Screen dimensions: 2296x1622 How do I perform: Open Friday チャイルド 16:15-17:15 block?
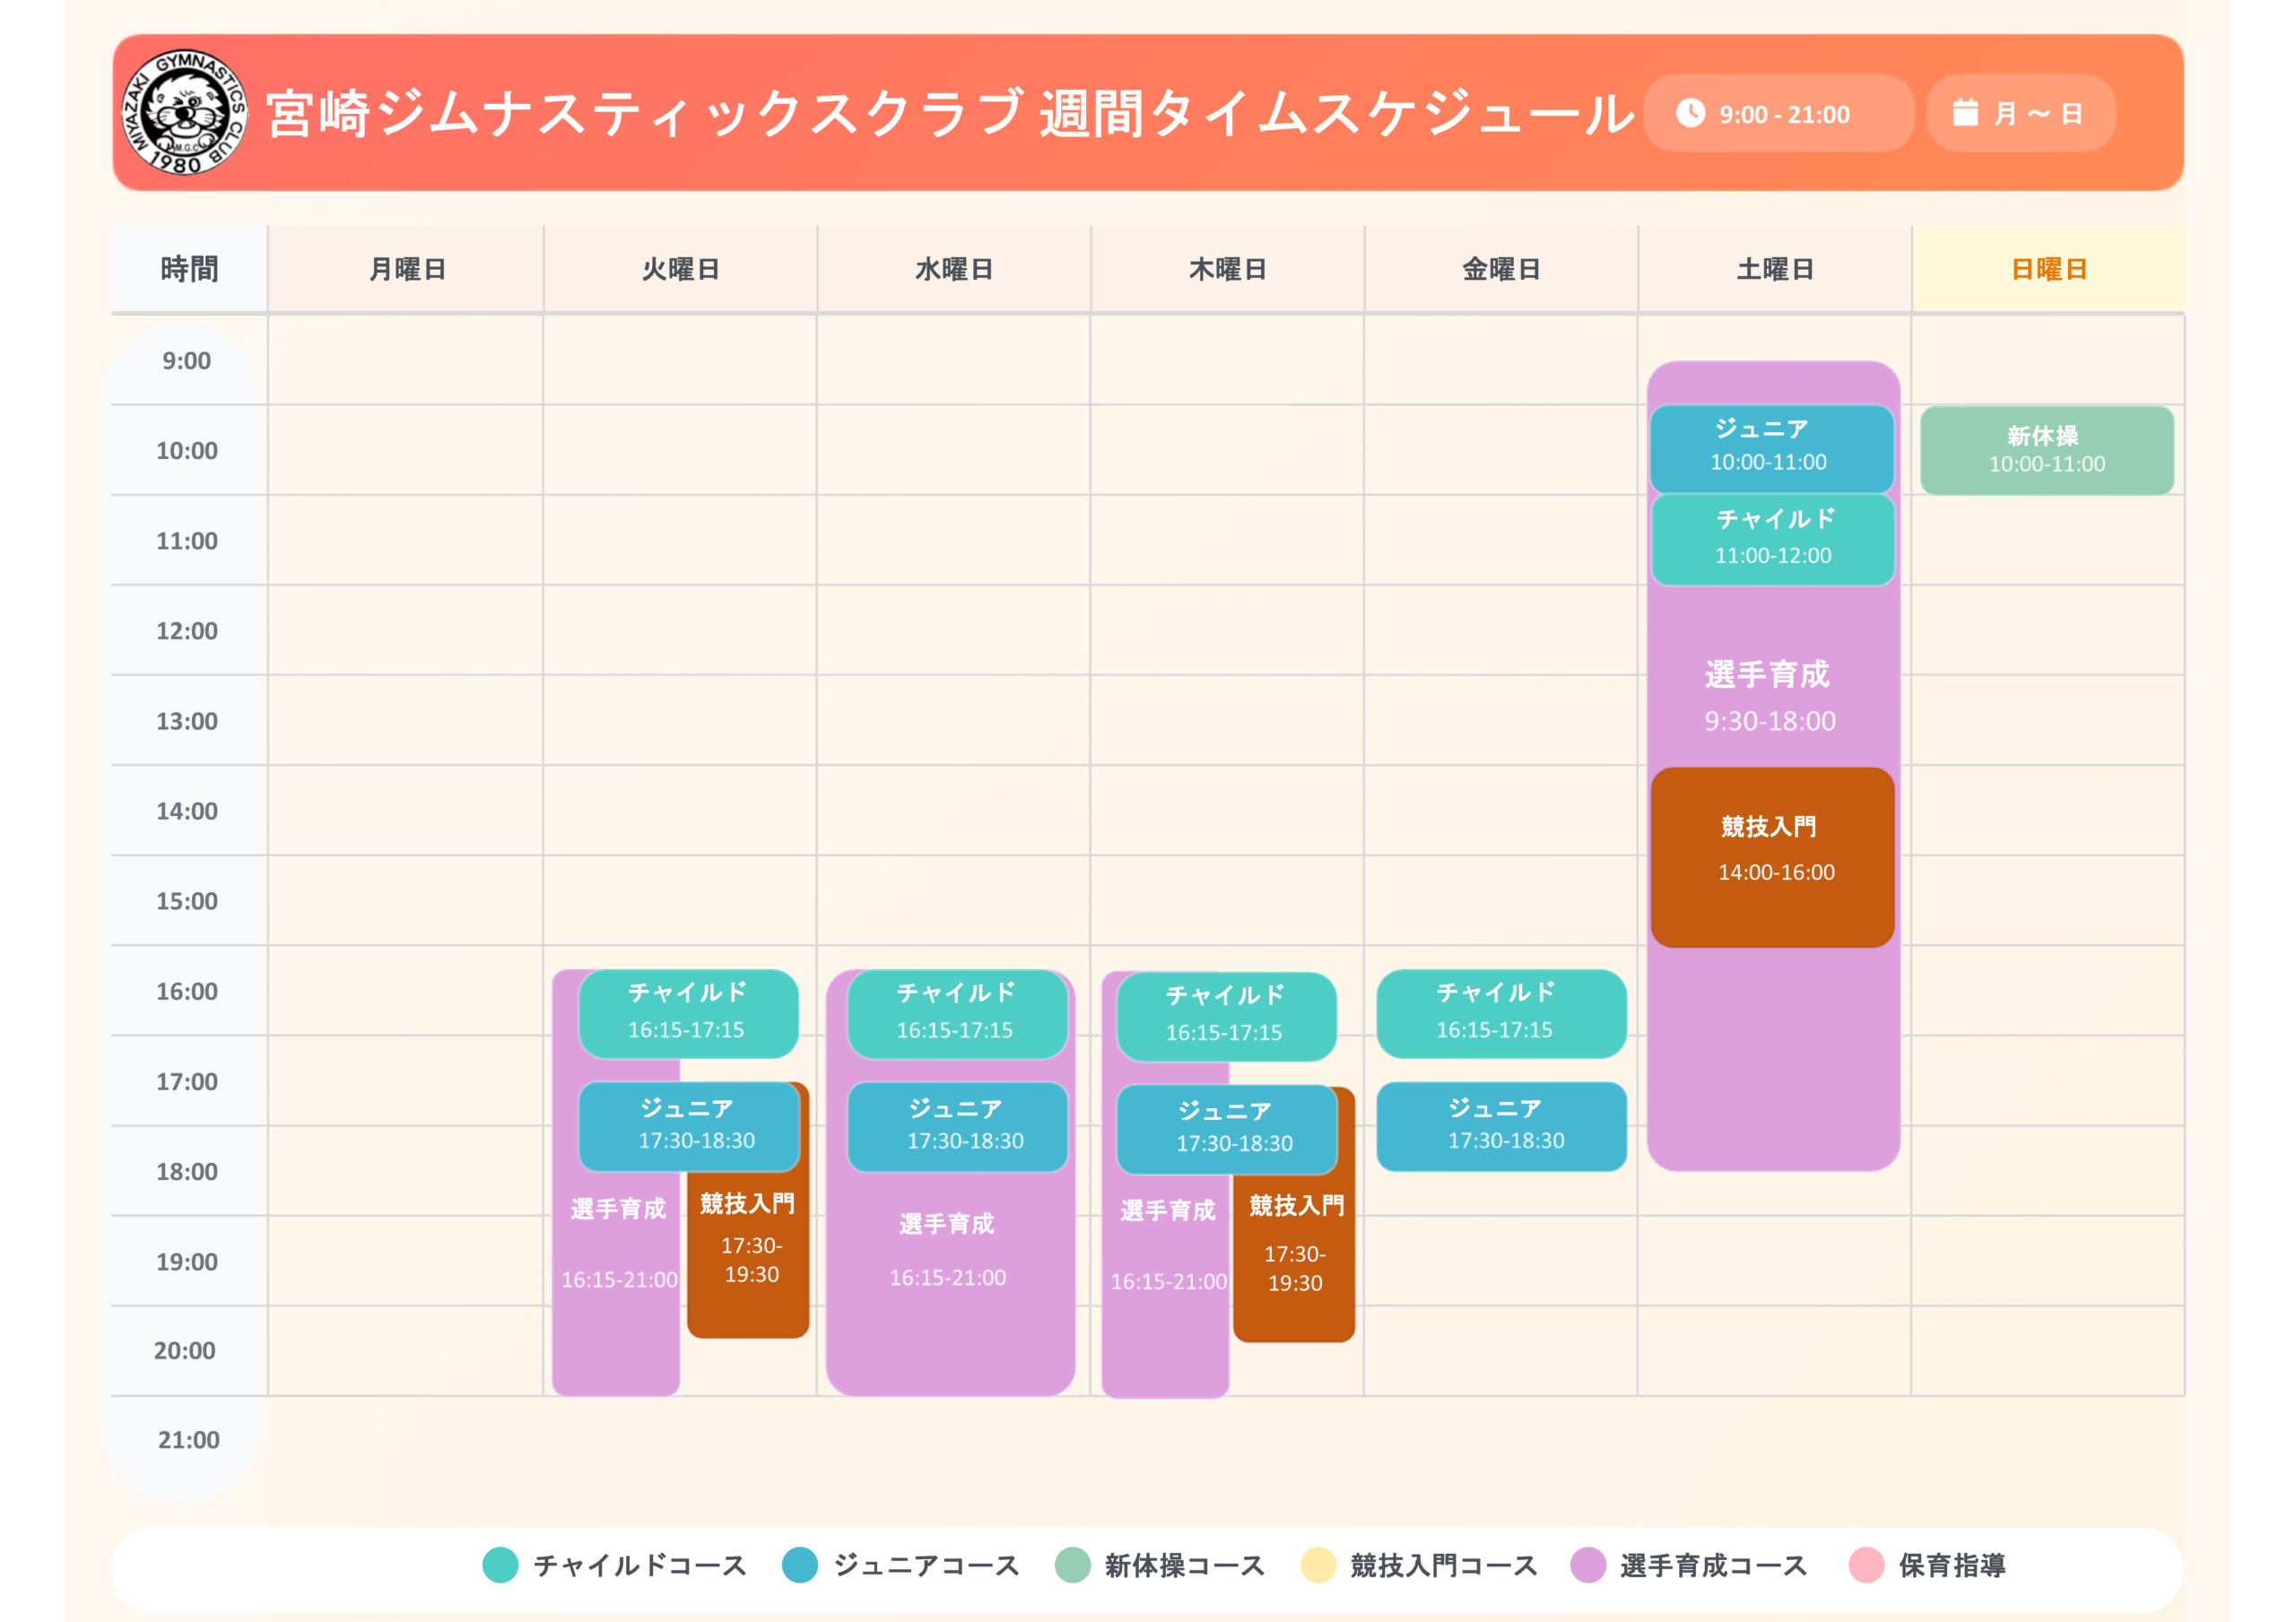1501,1013
